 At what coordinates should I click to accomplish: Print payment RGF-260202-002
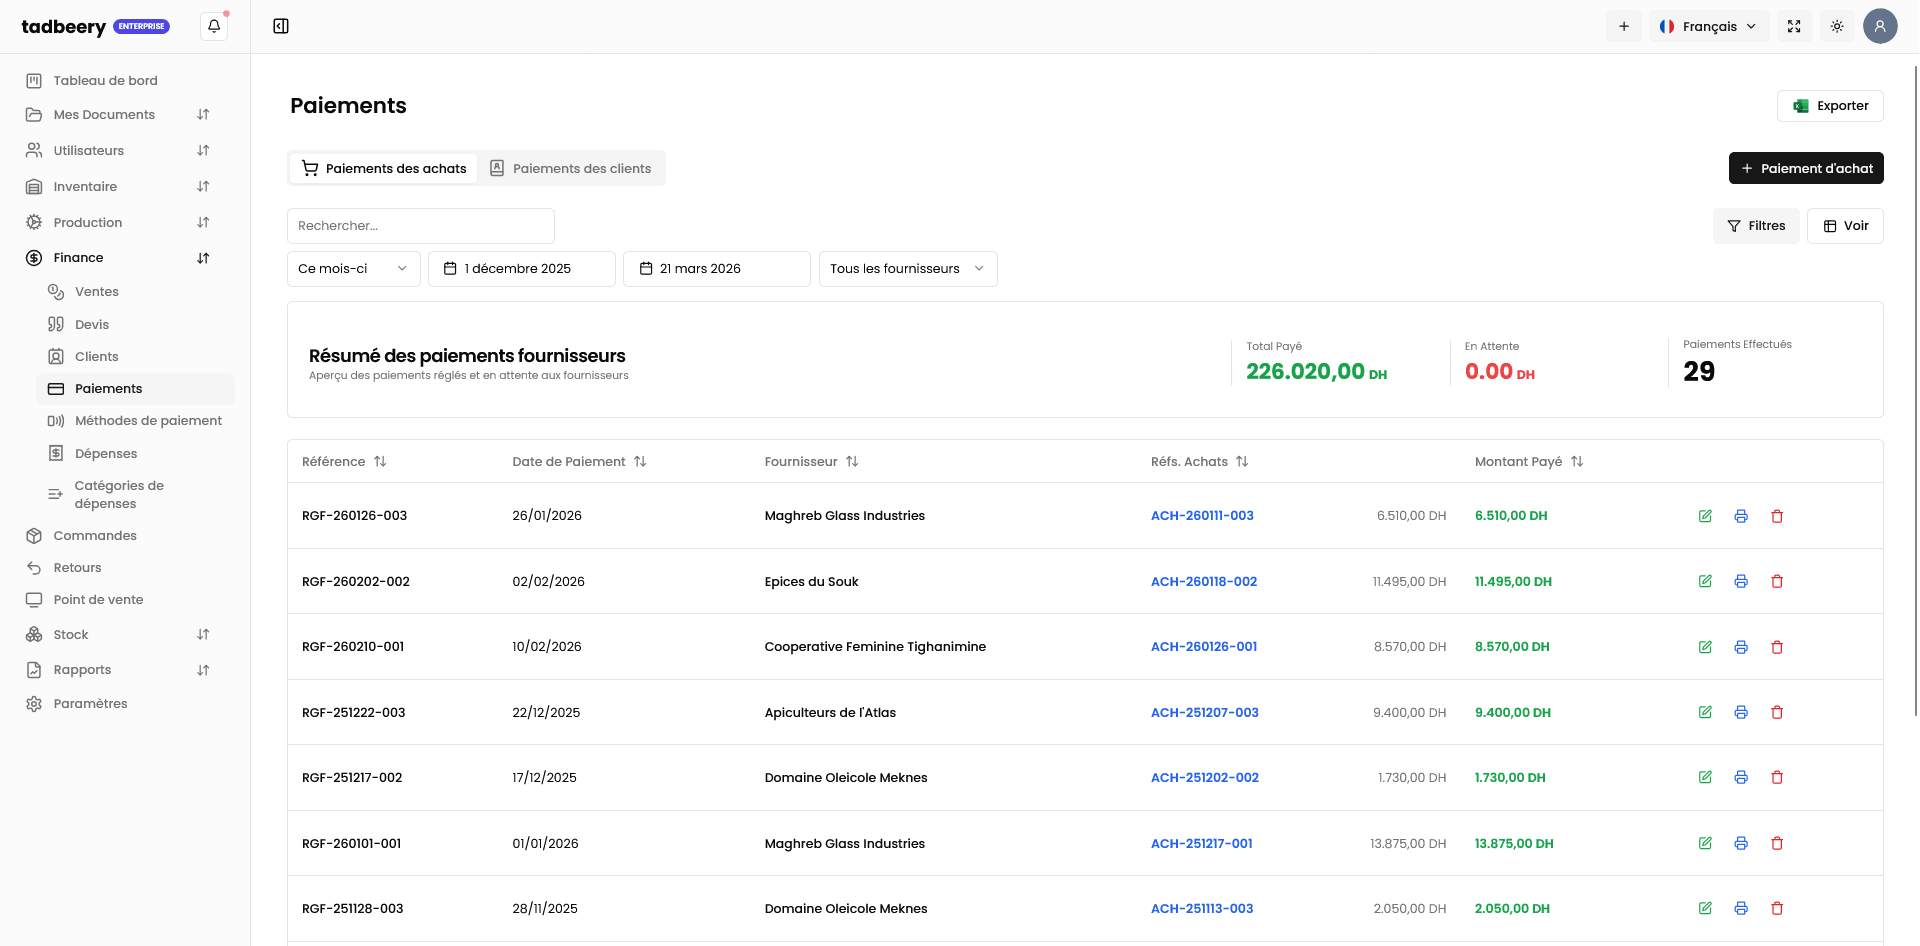1741,581
